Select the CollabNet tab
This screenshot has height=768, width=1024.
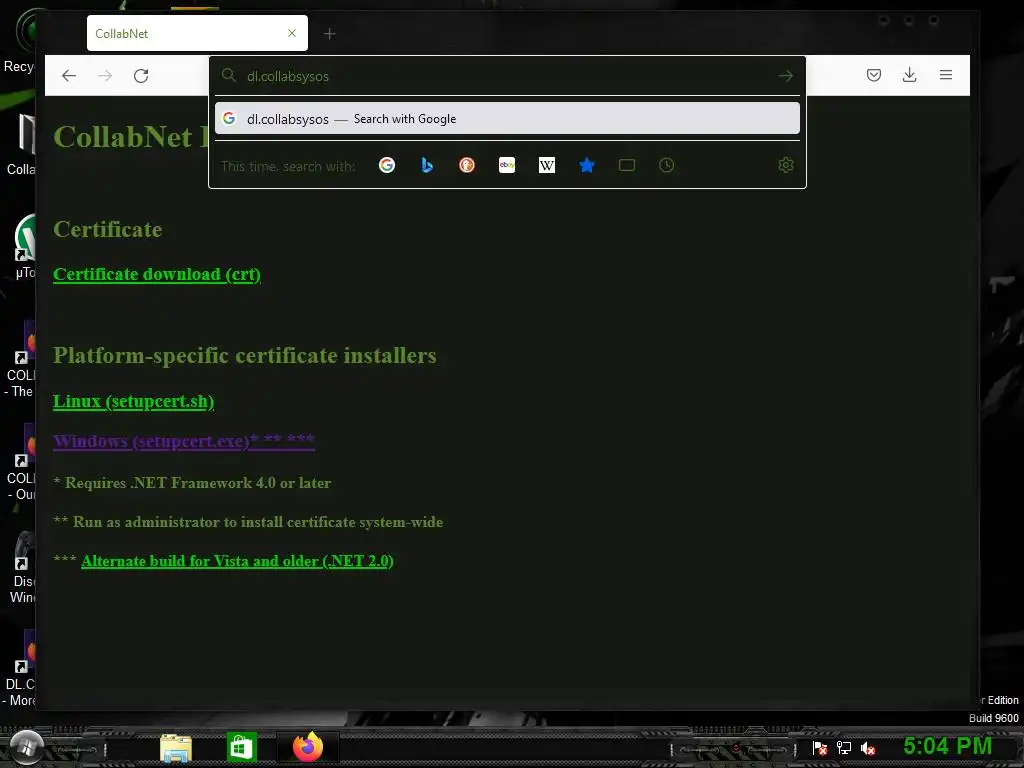[197, 33]
